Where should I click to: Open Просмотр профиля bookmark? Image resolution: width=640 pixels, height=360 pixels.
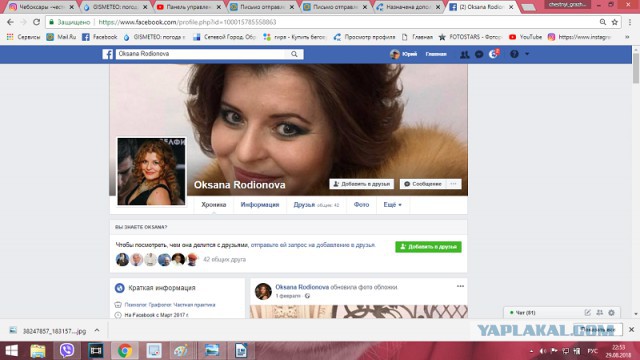[x=364, y=37]
